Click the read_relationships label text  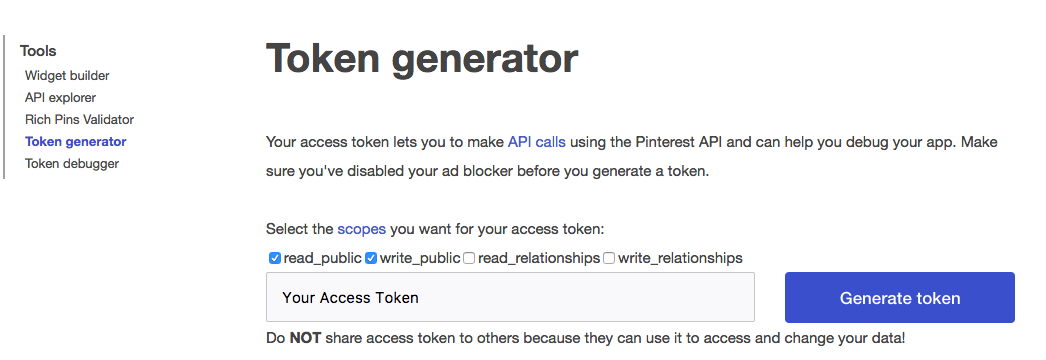(539, 258)
